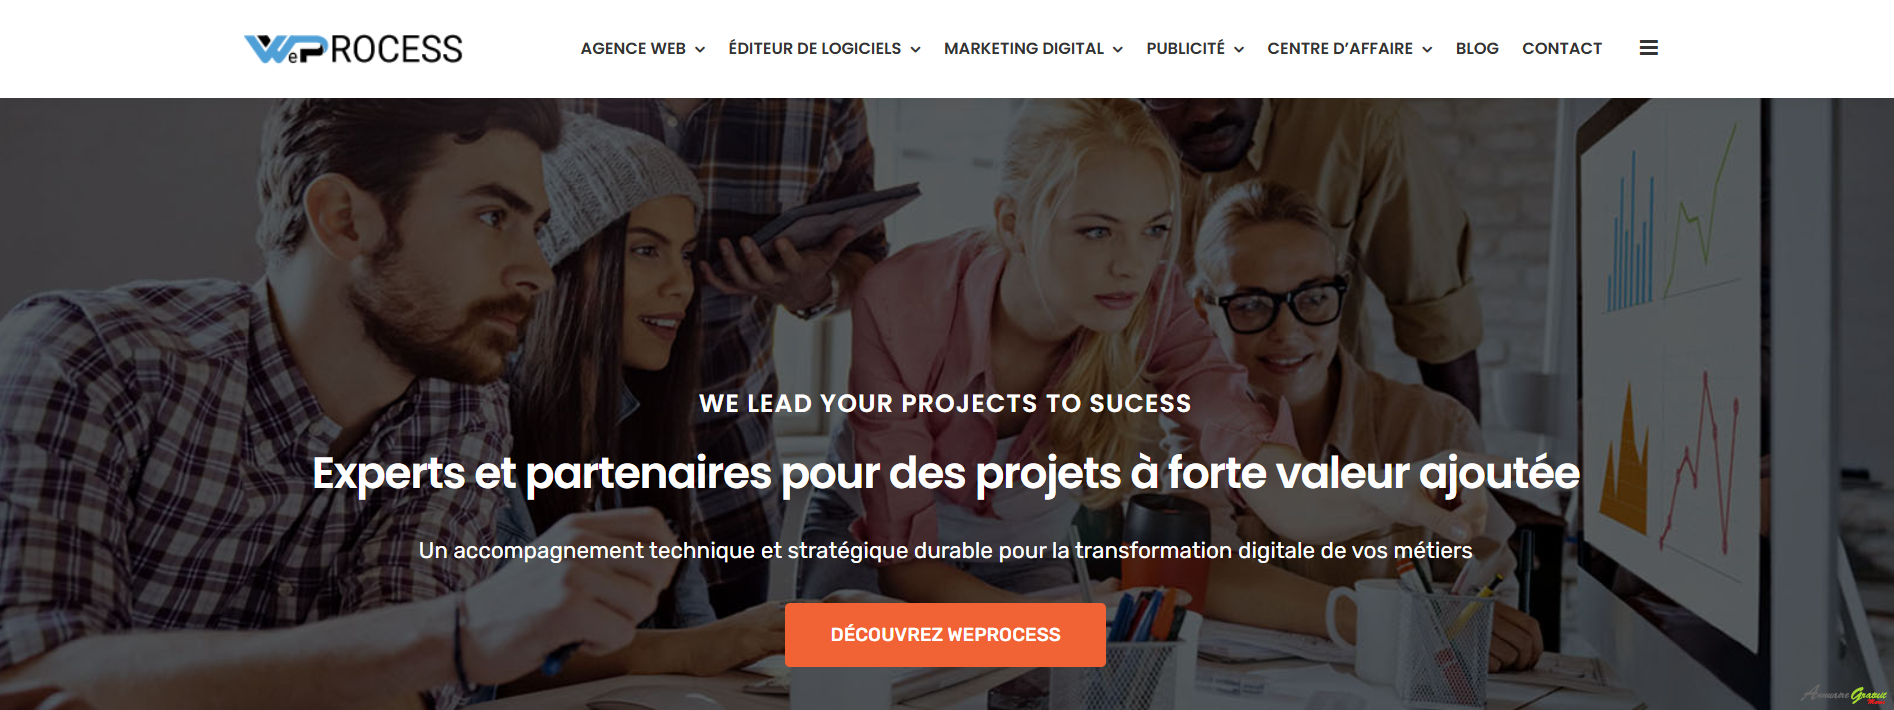Open the Éditeur de Logiciels menu item
This screenshot has height=710, width=1894.
[814, 48]
